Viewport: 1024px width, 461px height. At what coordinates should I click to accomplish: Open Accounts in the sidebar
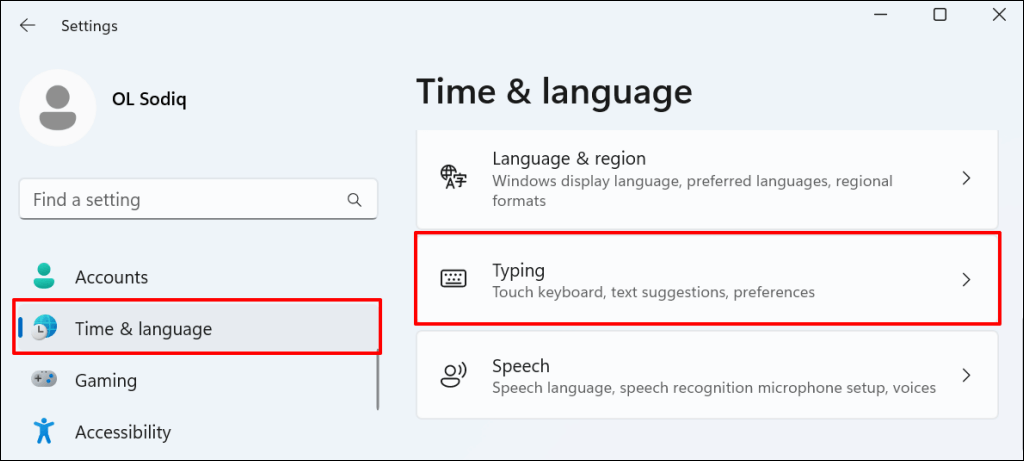coord(111,277)
